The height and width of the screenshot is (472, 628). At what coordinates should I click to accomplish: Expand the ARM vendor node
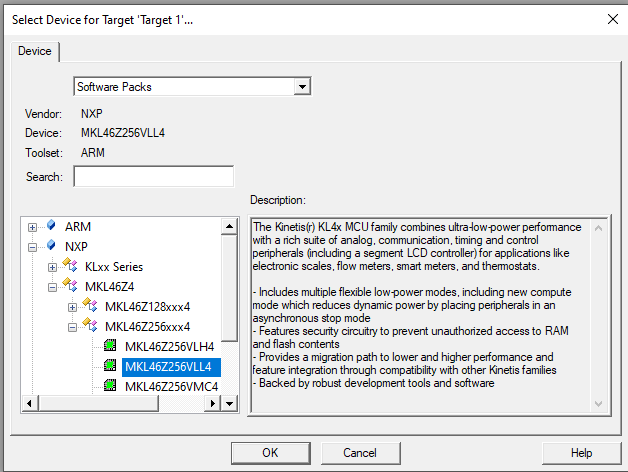point(33,227)
